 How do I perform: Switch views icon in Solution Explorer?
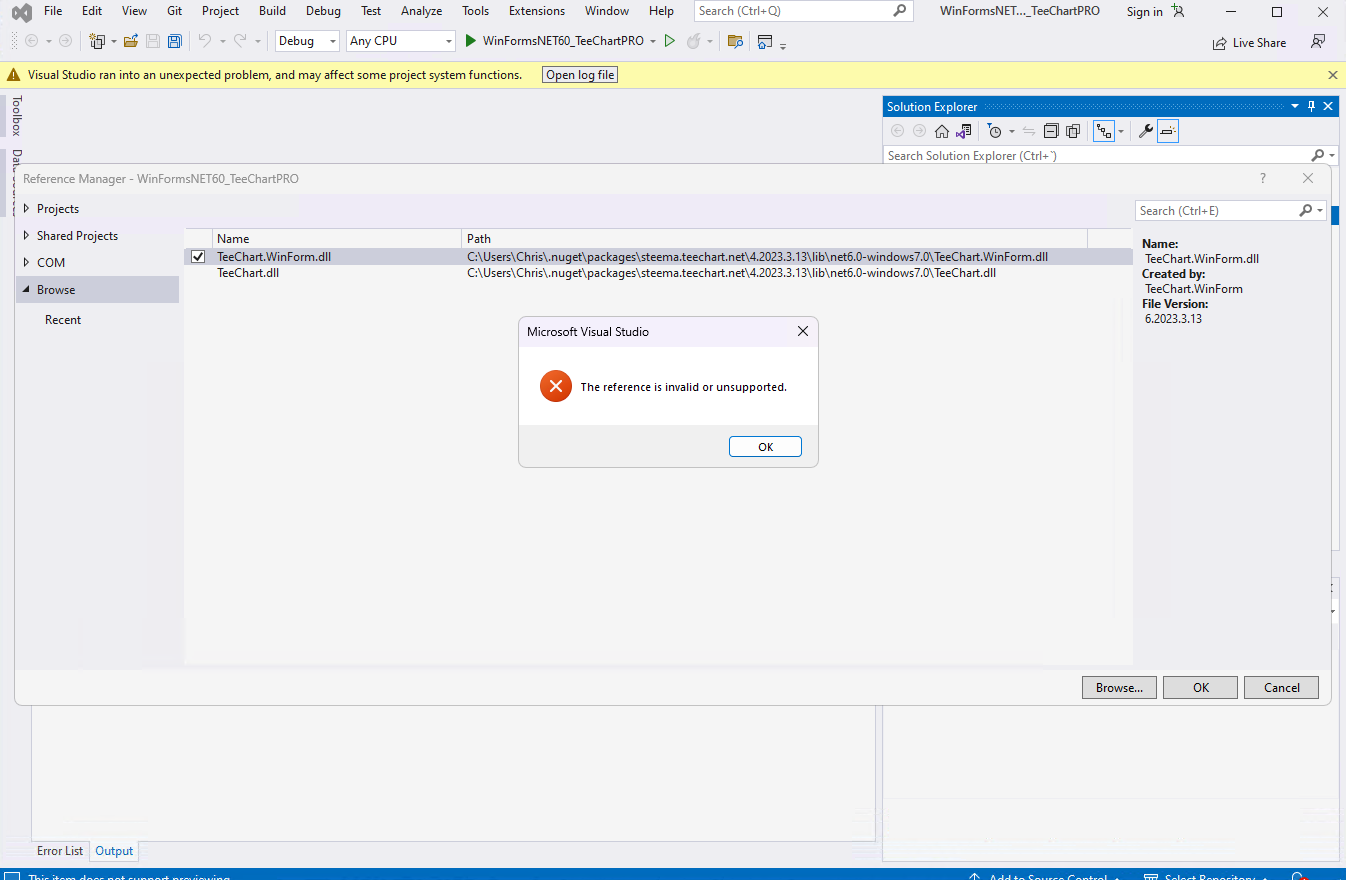coord(964,131)
